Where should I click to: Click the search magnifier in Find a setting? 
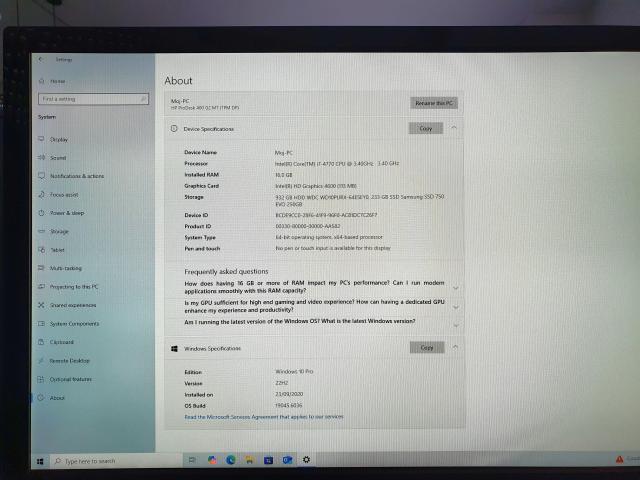143,99
